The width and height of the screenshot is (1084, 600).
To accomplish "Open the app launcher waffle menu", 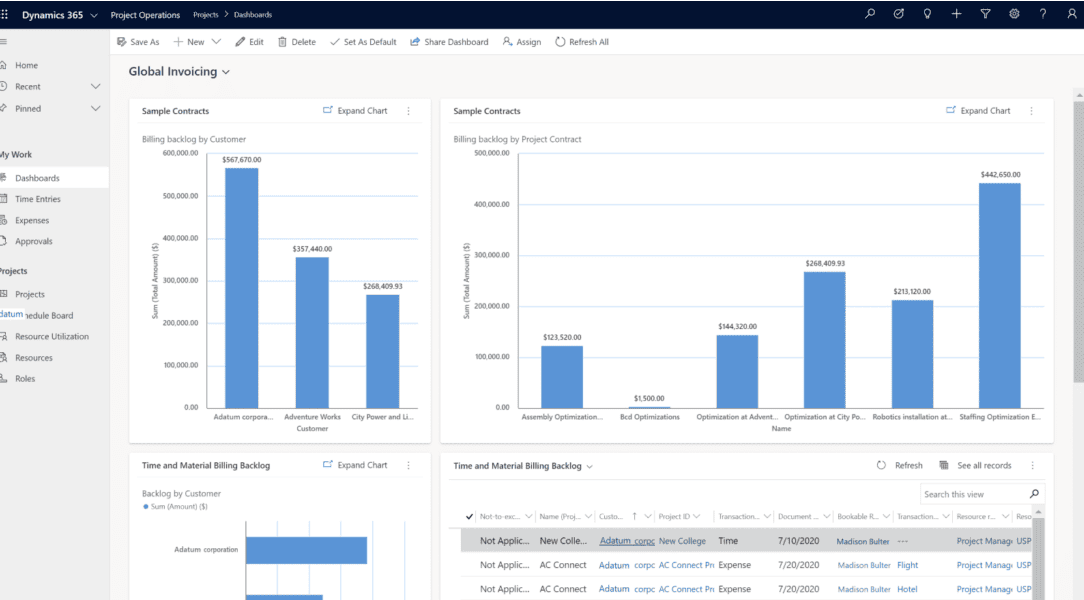I will coord(4,15).
